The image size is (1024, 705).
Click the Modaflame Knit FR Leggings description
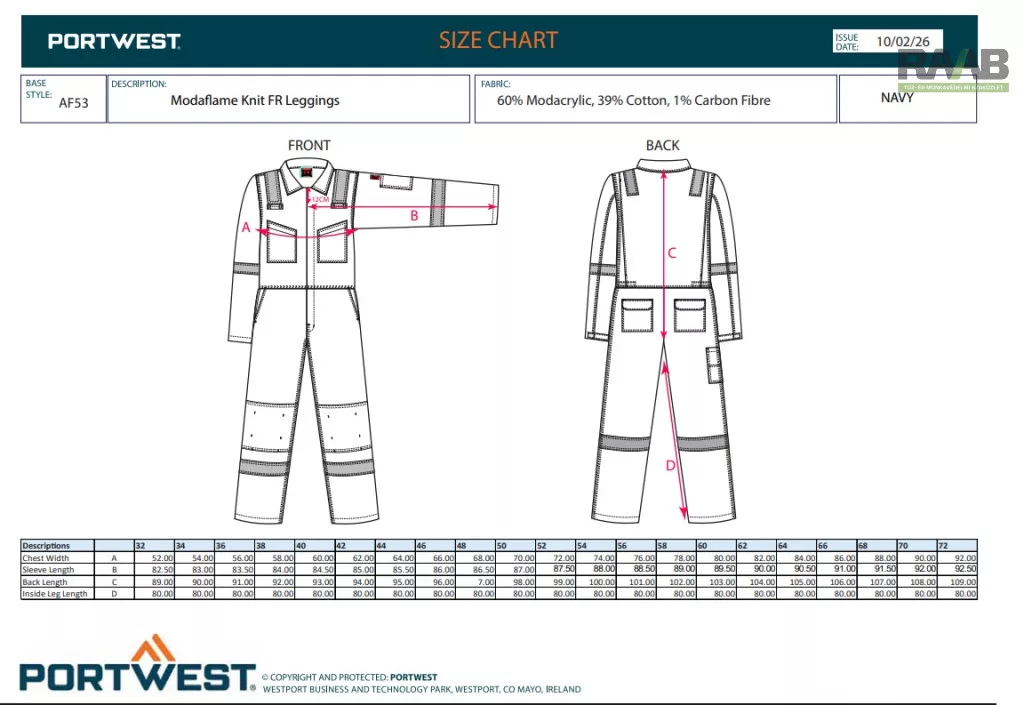[255, 100]
